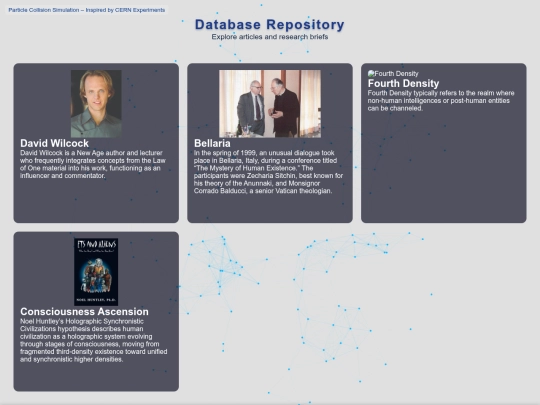The width and height of the screenshot is (540, 405).
Task: Click 'Explore articles and research briefs' subtitle
Action: (270, 37)
